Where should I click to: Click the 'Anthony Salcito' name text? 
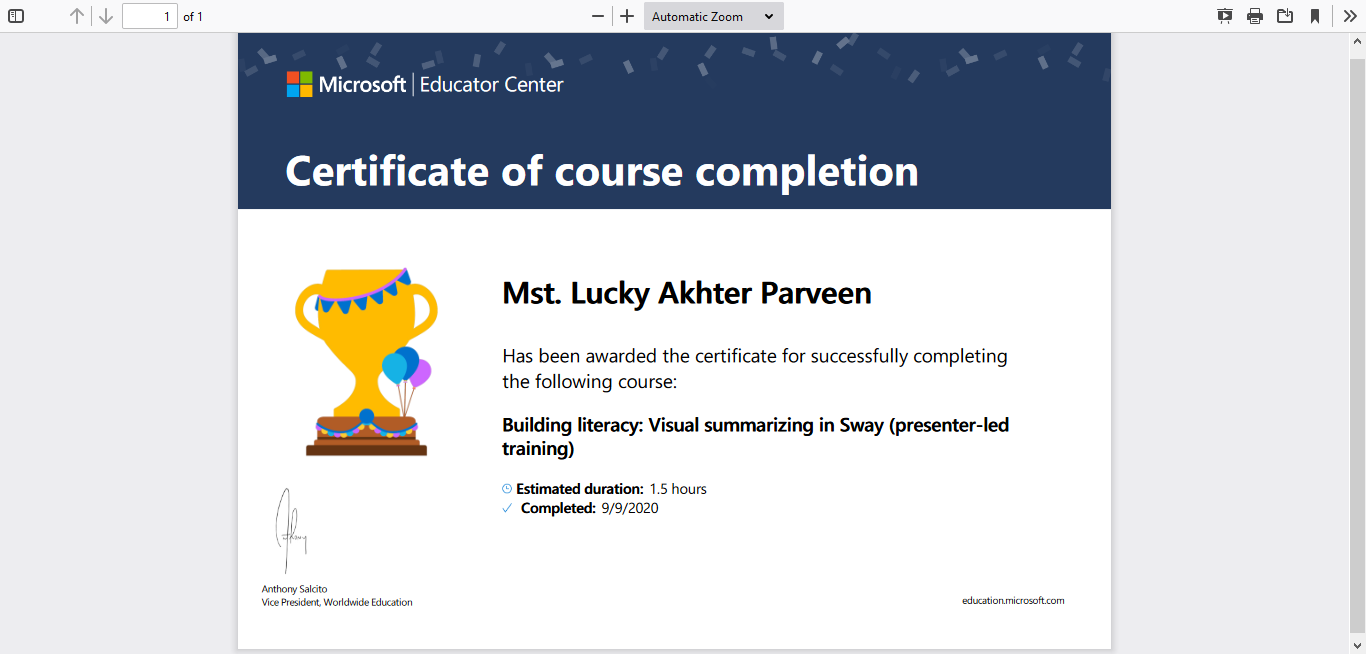(x=295, y=589)
